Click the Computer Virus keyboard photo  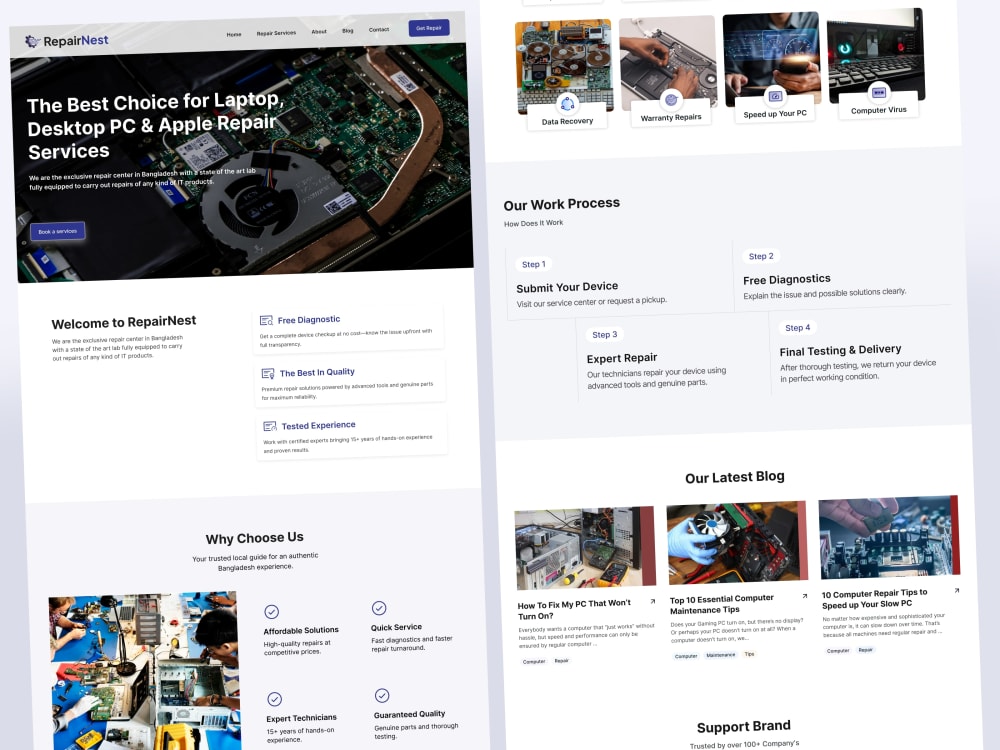pyautogui.click(x=876, y=54)
